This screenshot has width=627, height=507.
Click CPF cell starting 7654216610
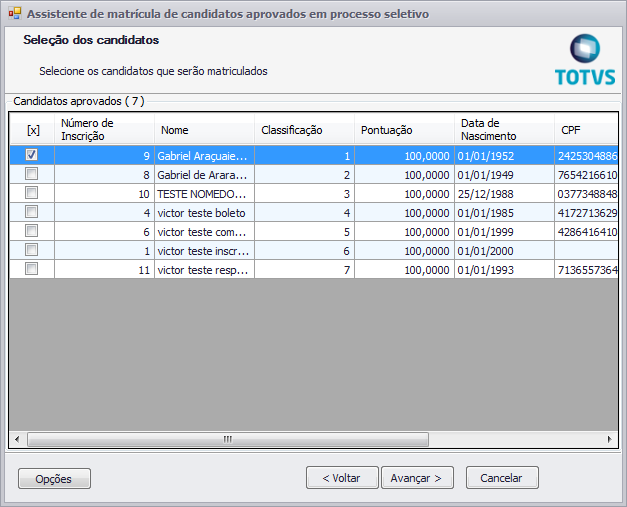[x=586, y=175]
